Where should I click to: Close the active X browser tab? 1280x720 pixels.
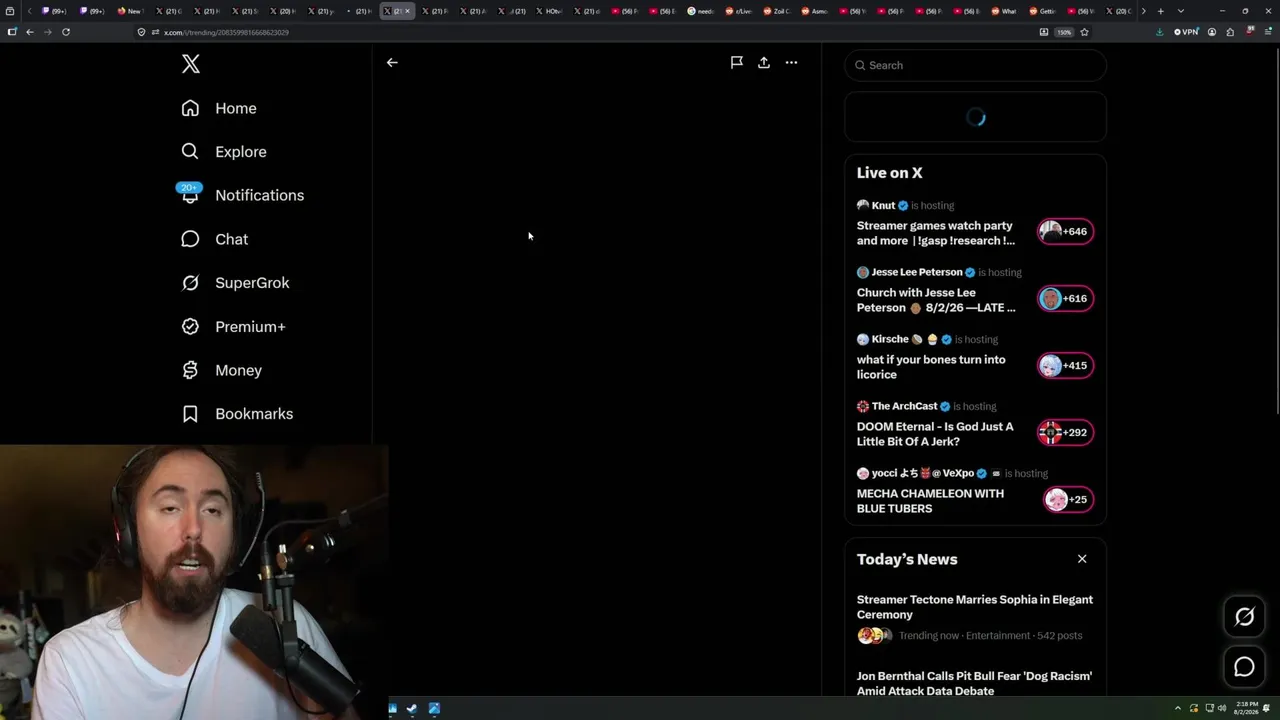click(x=407, y=11)
